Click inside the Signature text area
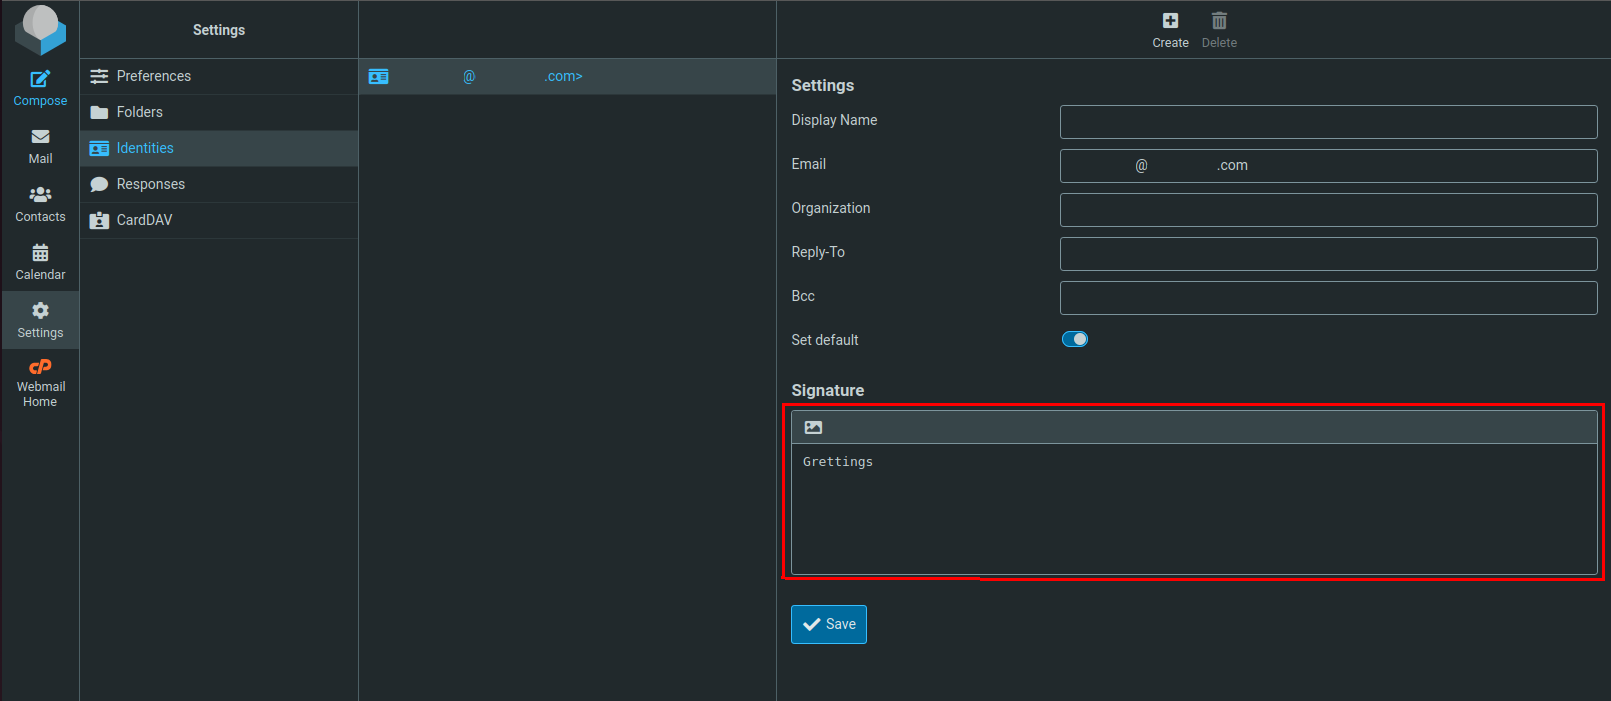Viewport: 1611px width, 701px height. [1194, 508]
